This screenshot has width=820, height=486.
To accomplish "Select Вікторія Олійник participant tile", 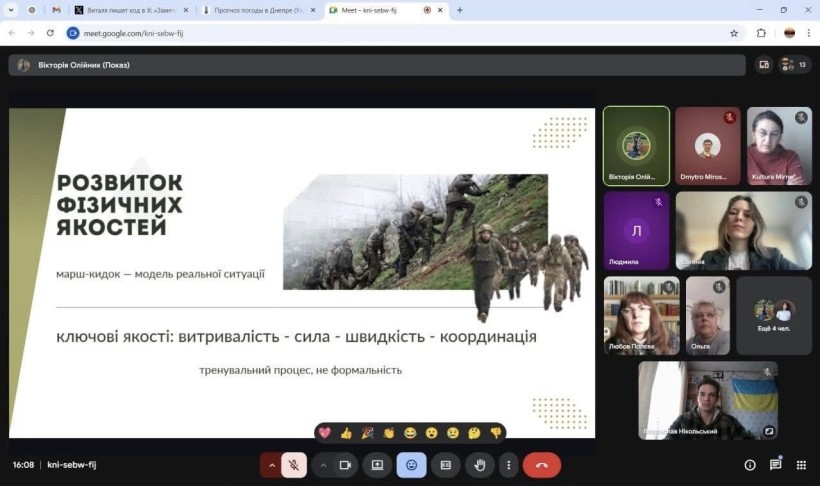I will pos(636,146).
